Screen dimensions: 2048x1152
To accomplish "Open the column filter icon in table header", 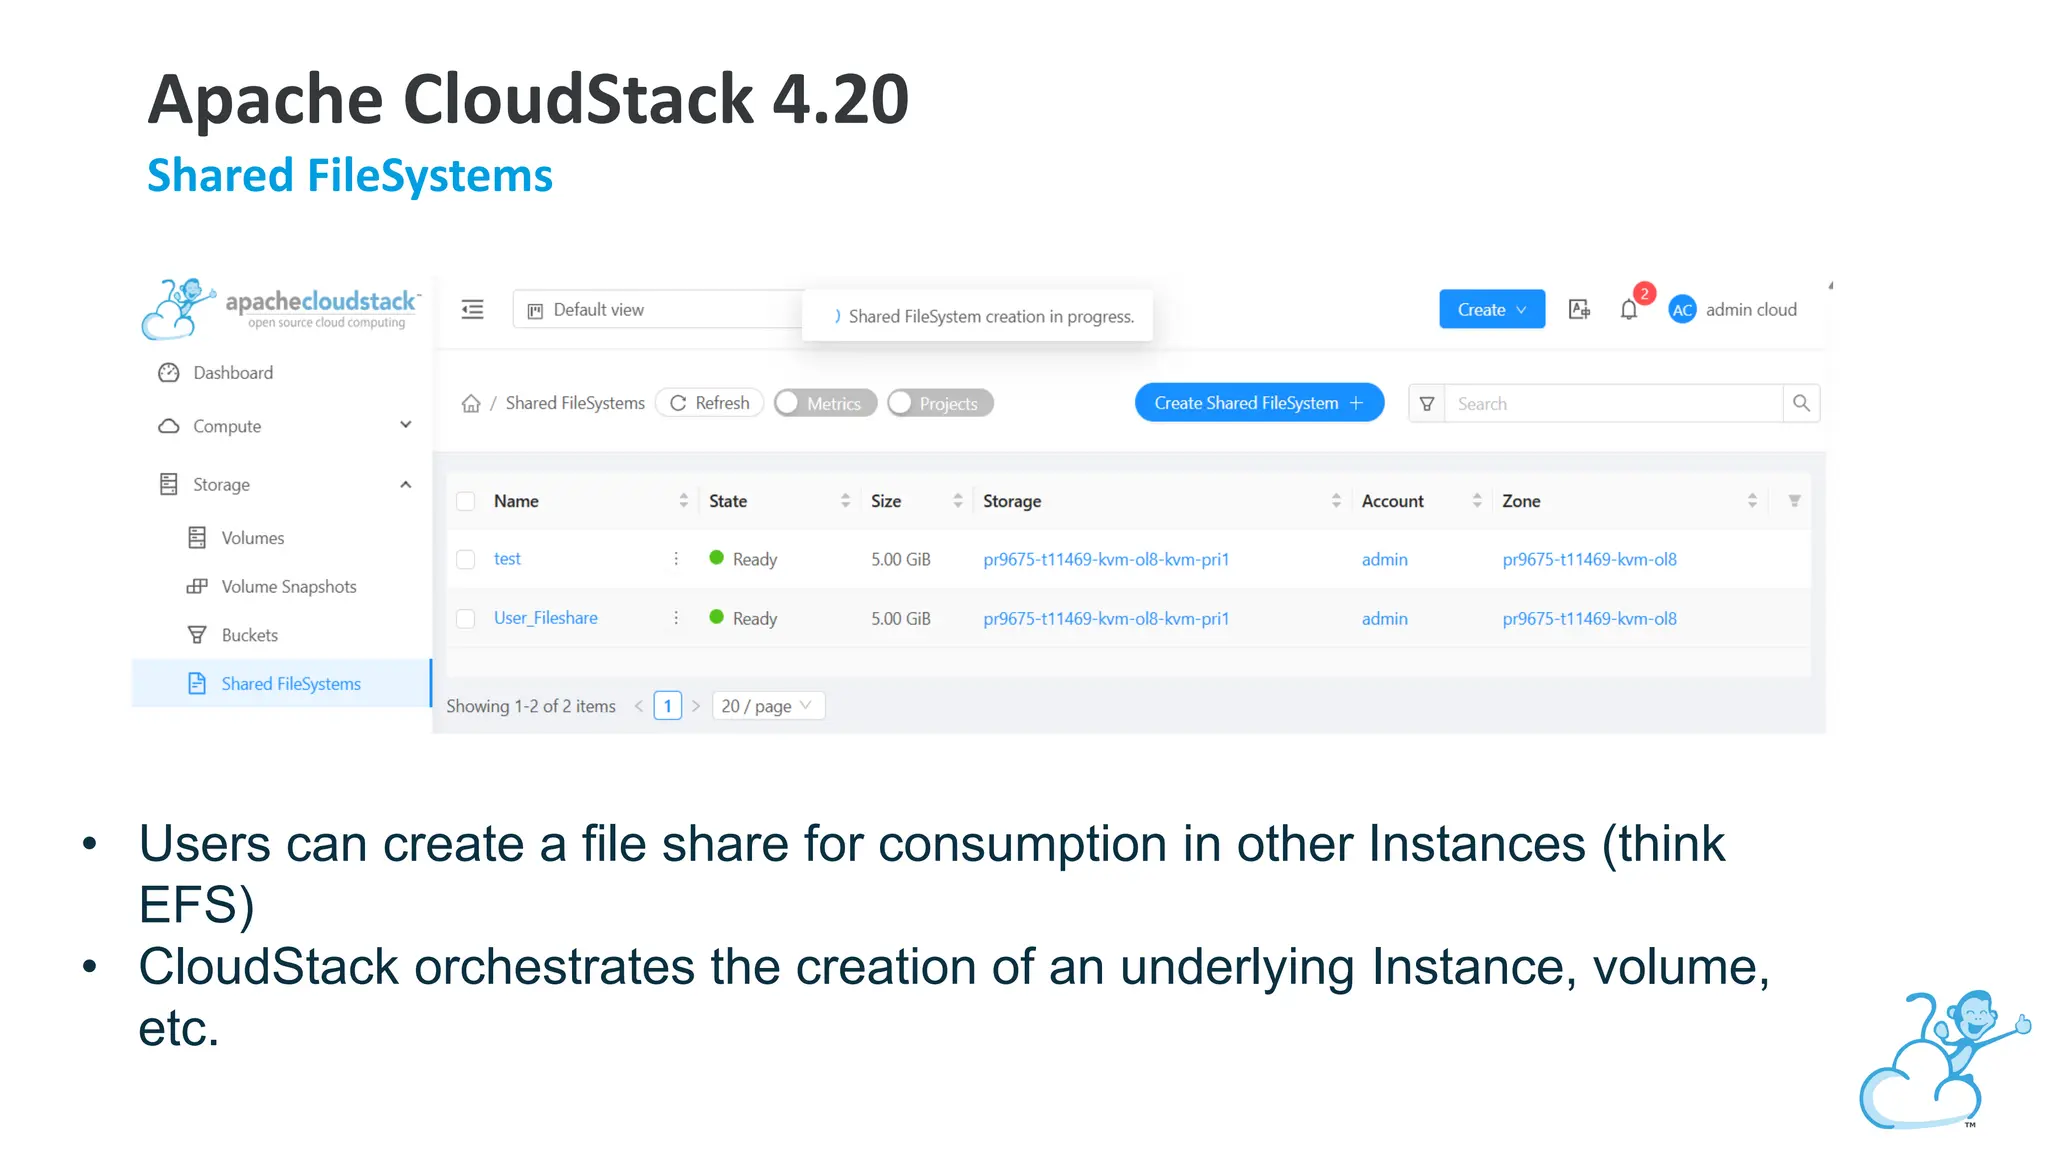I will point(1794,501).
